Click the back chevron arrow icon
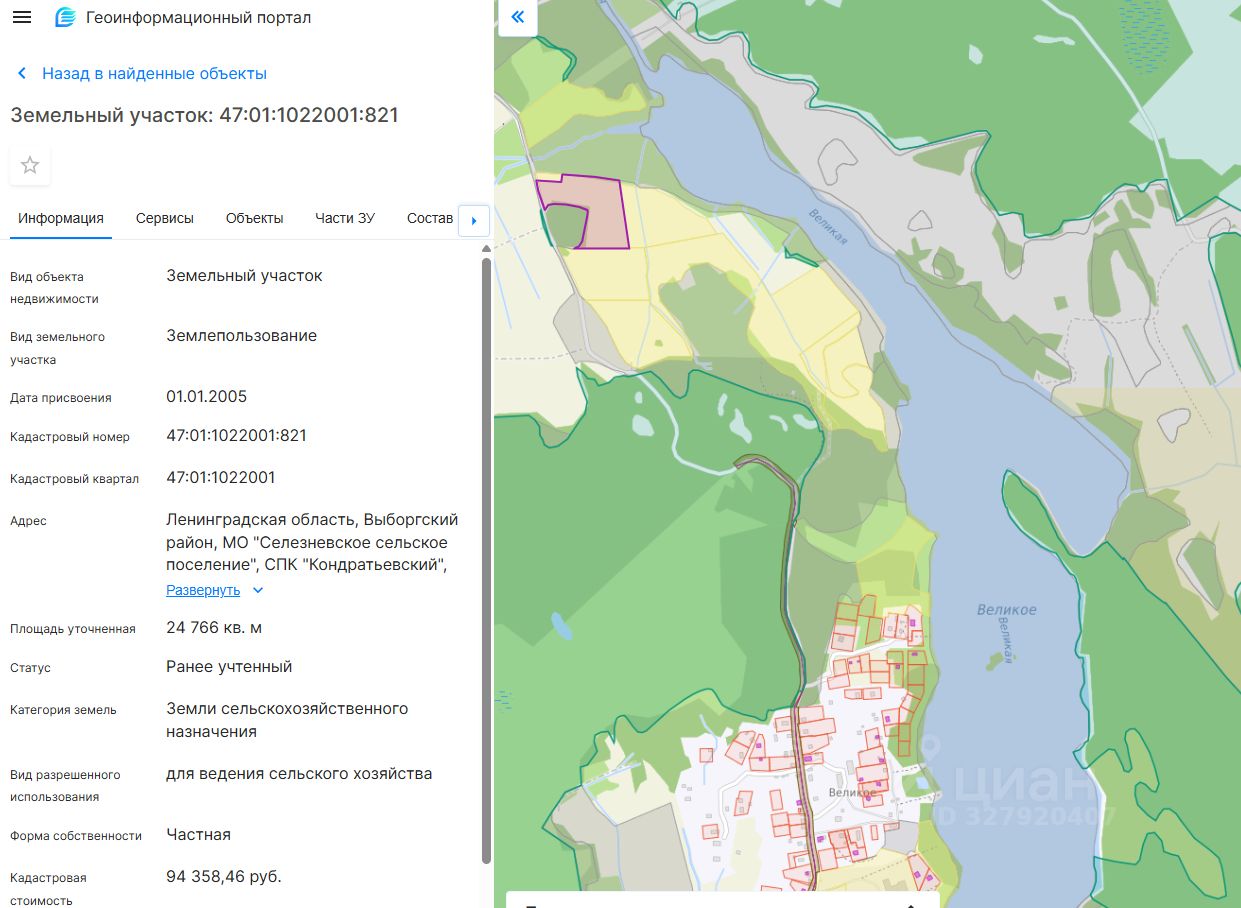Image resolution: width=1241 pixels, height=908 pixels. [22, 73]
